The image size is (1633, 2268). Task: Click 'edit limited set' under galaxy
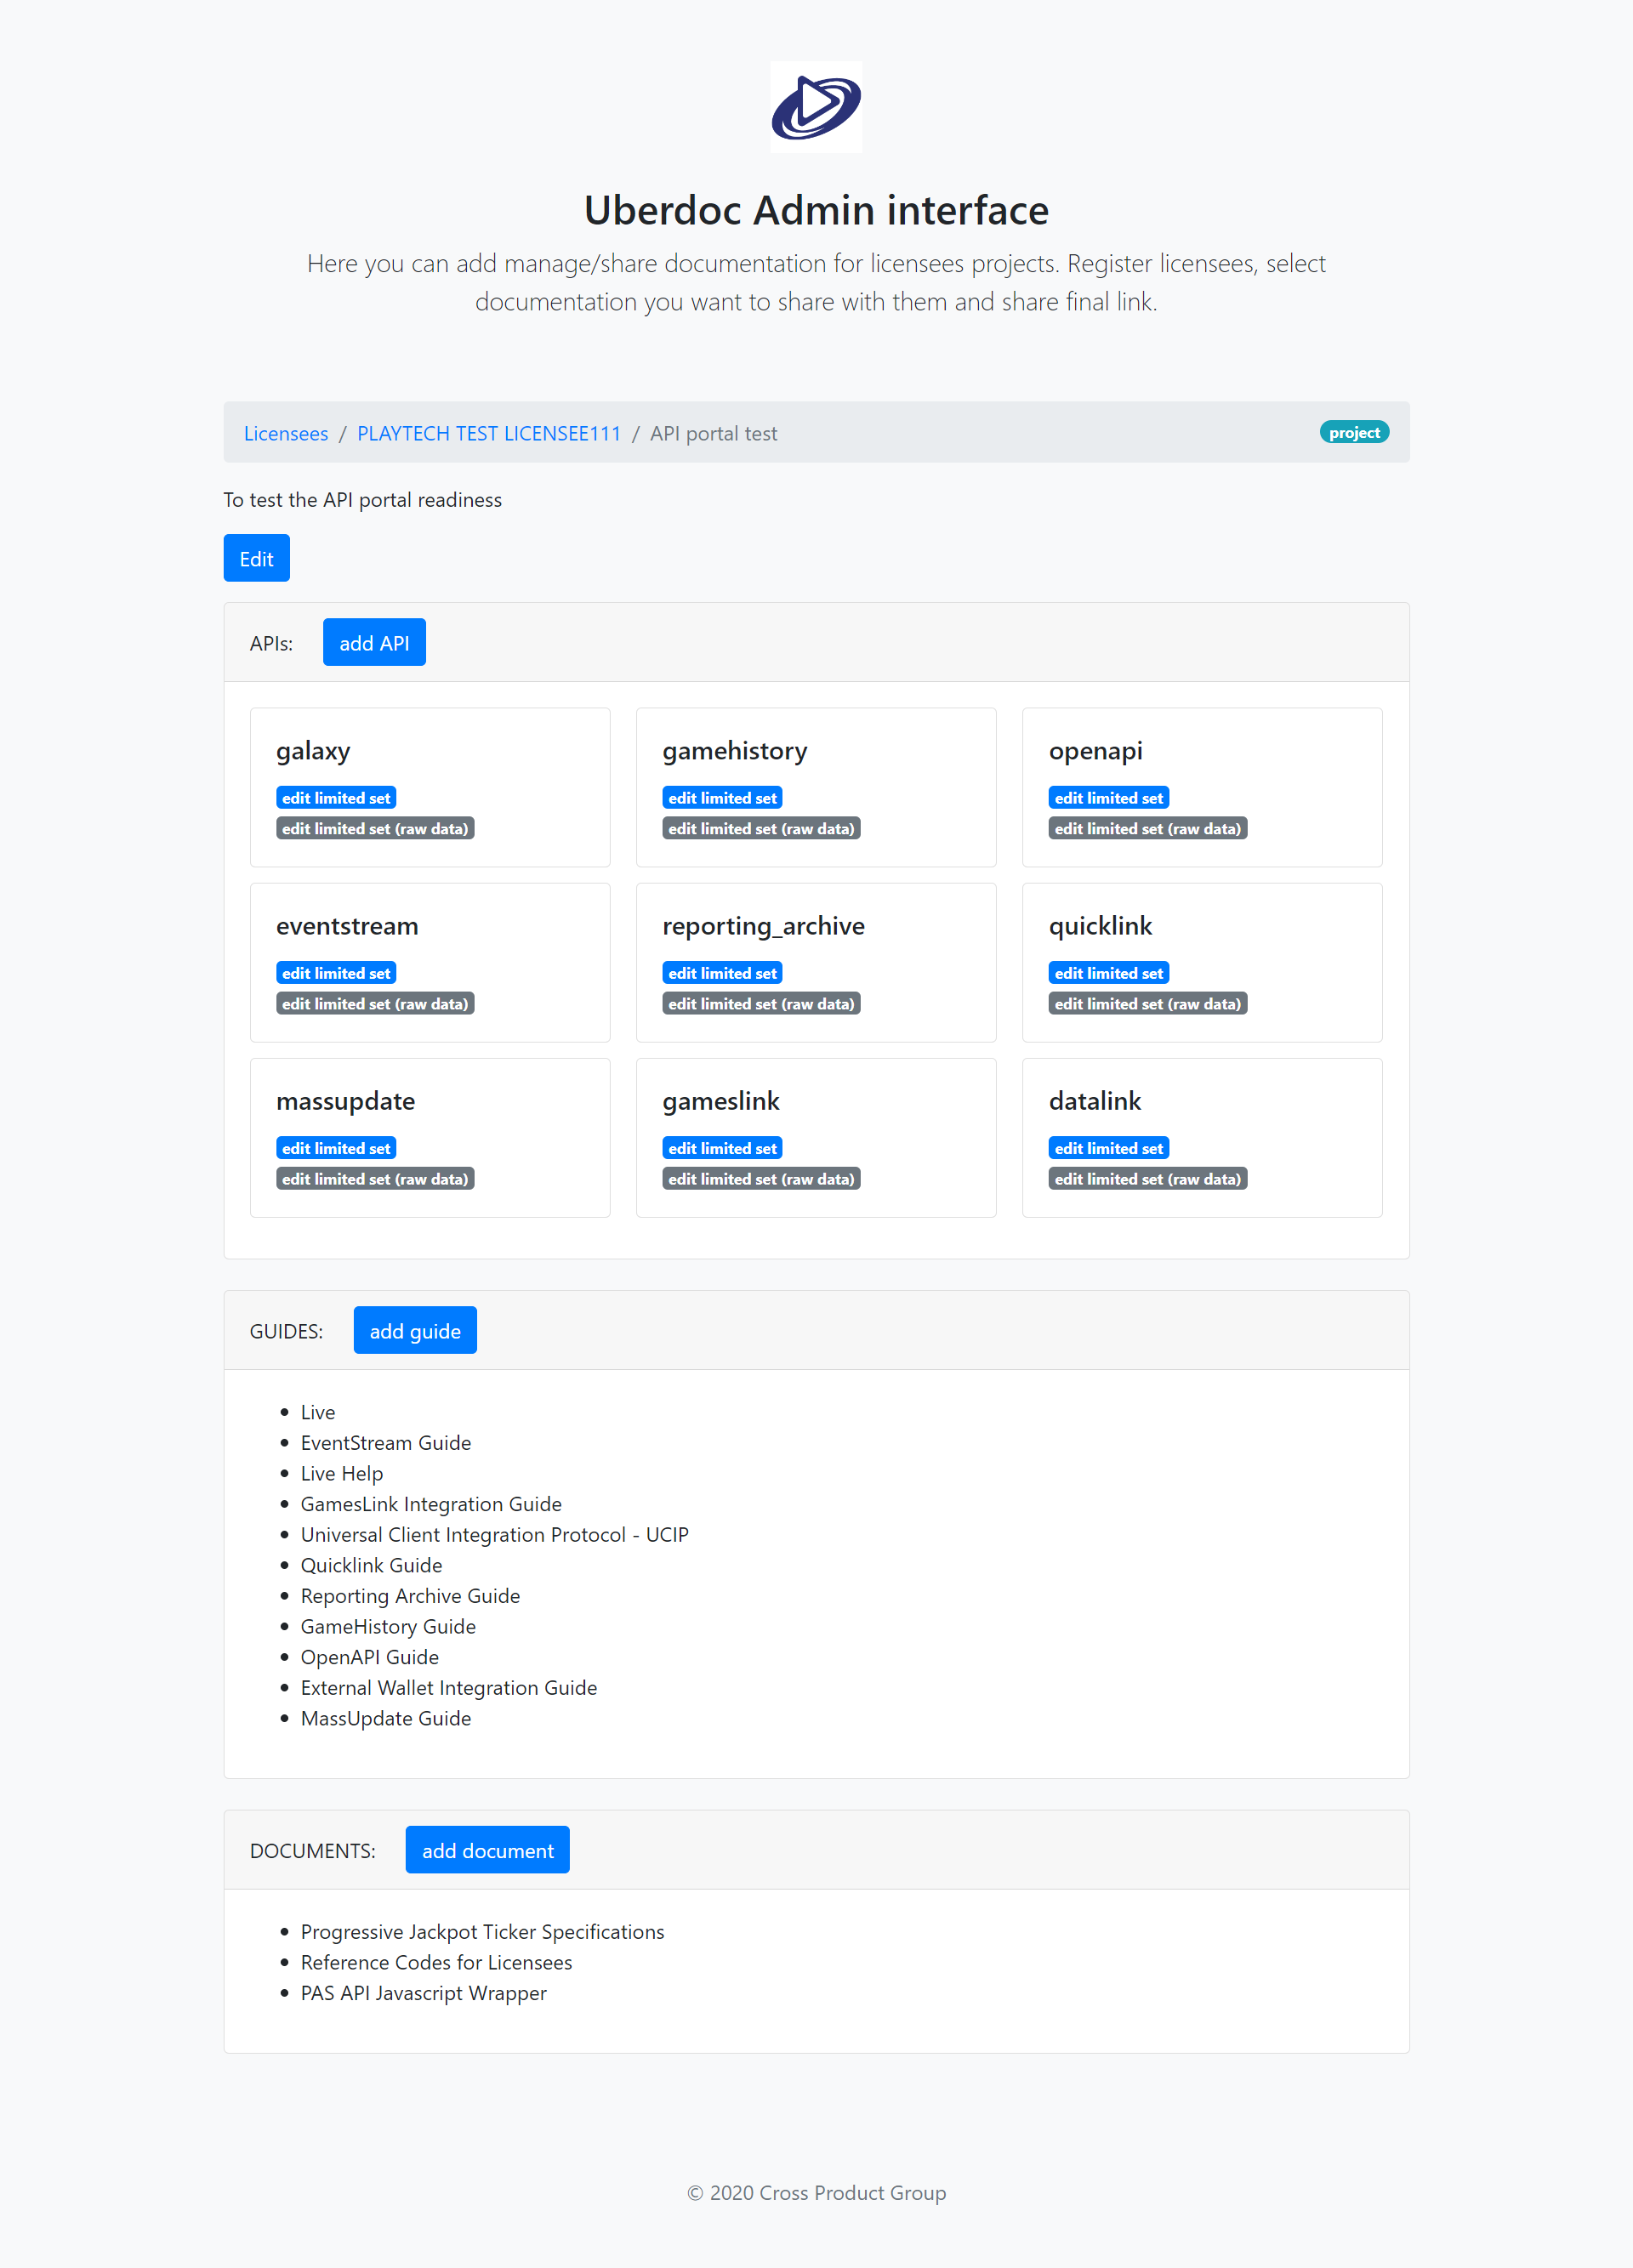(x=336, y=798)
